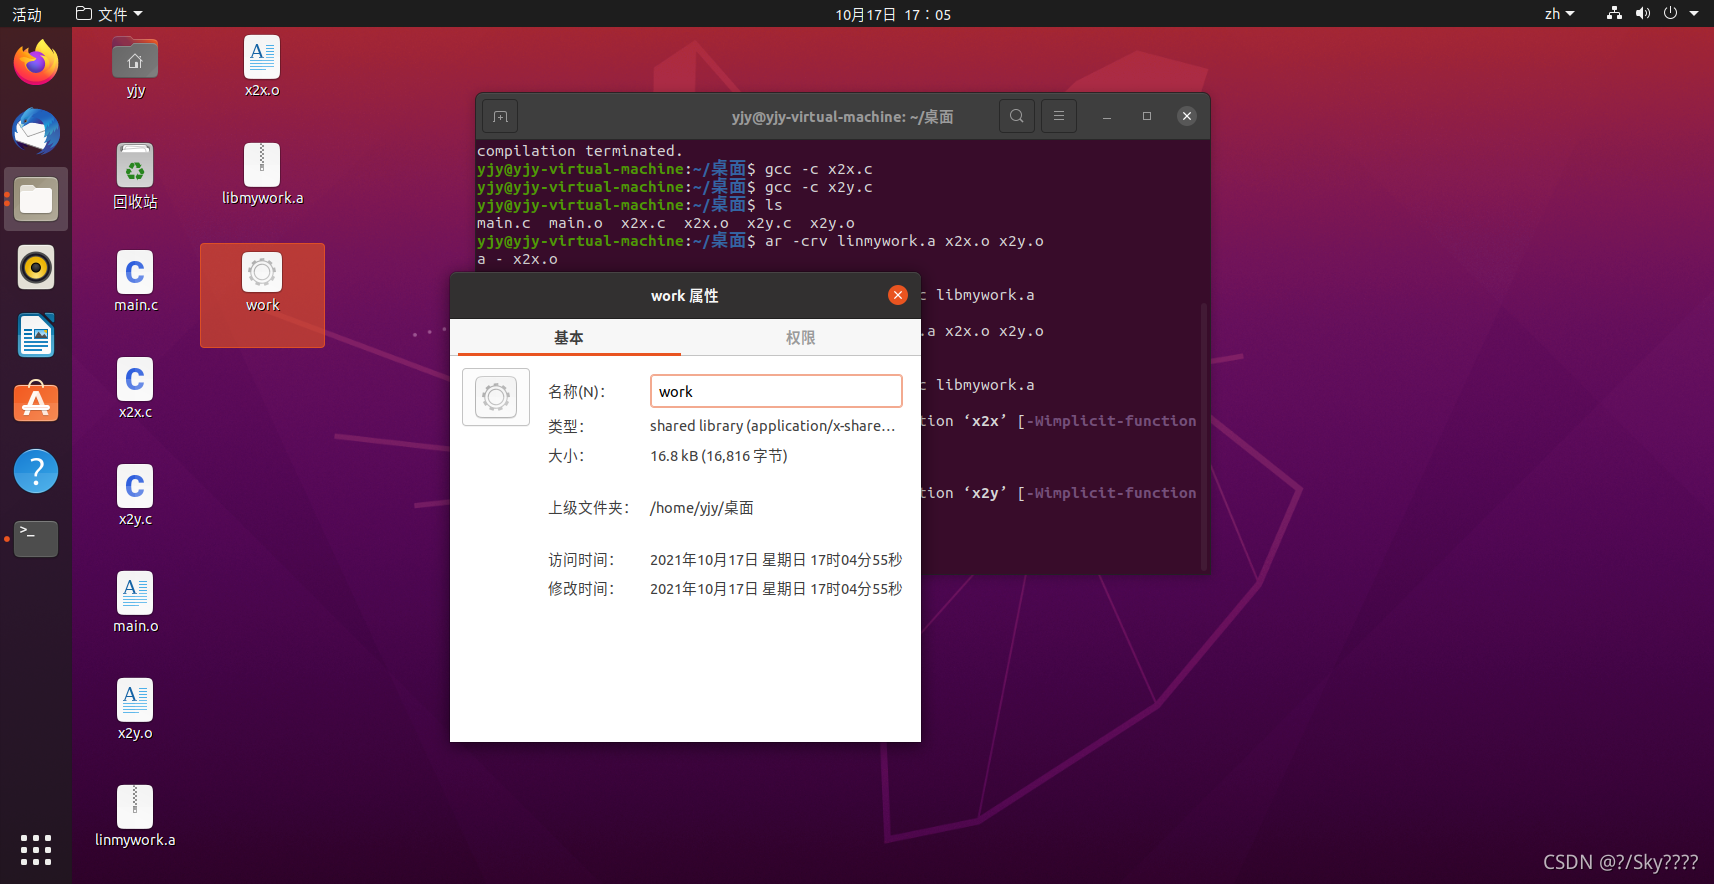The height and width of the screenshot is (884, 1714).
Task: Switch to the 权限 tab
Action: coord(800,338)
